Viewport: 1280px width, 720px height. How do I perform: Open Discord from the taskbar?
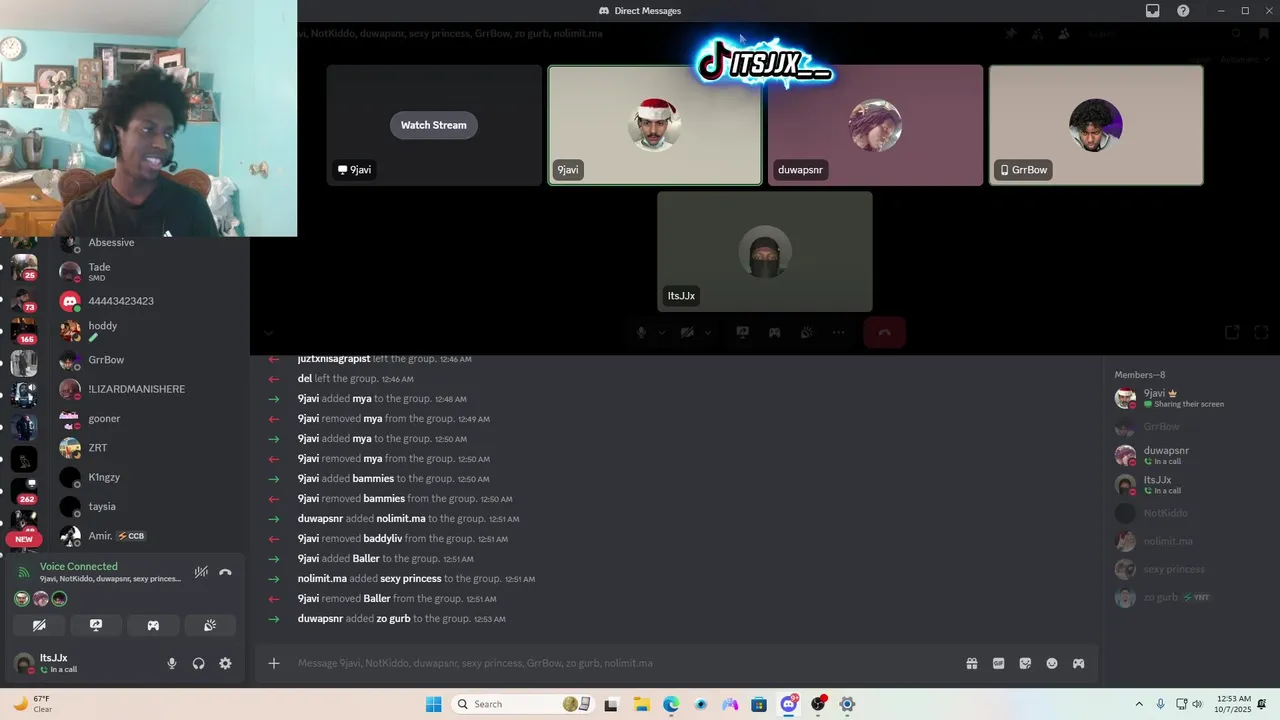coord(789,704)
